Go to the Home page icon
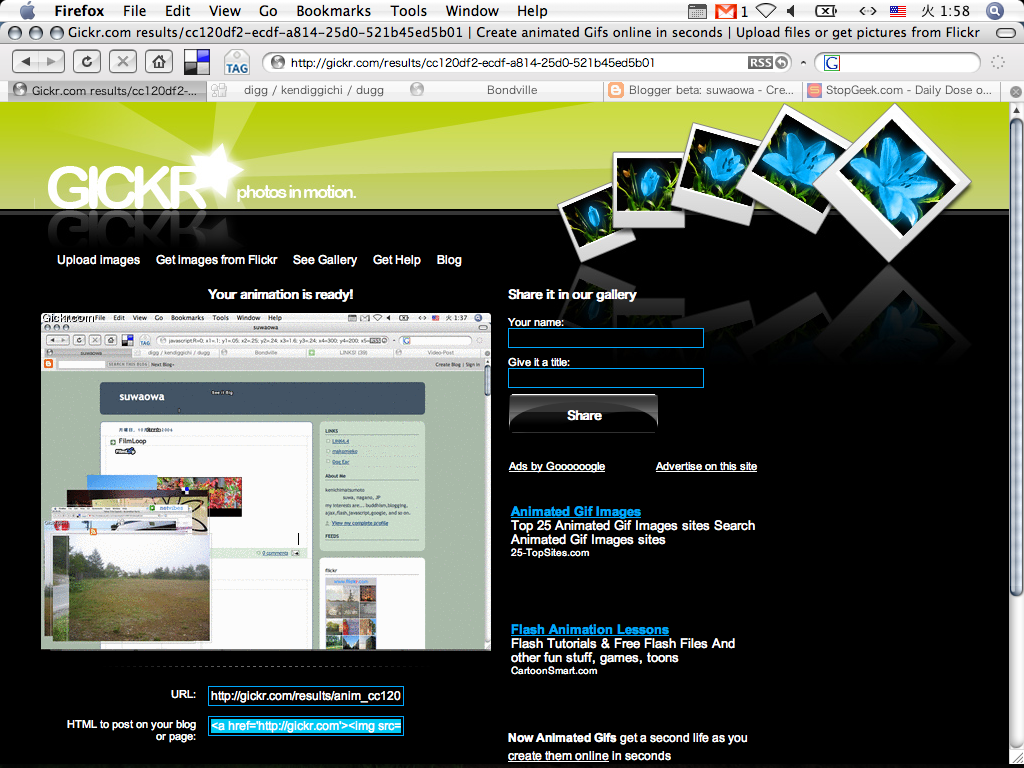The width and height of the screenshot is (1024, 768). (159, 62)
